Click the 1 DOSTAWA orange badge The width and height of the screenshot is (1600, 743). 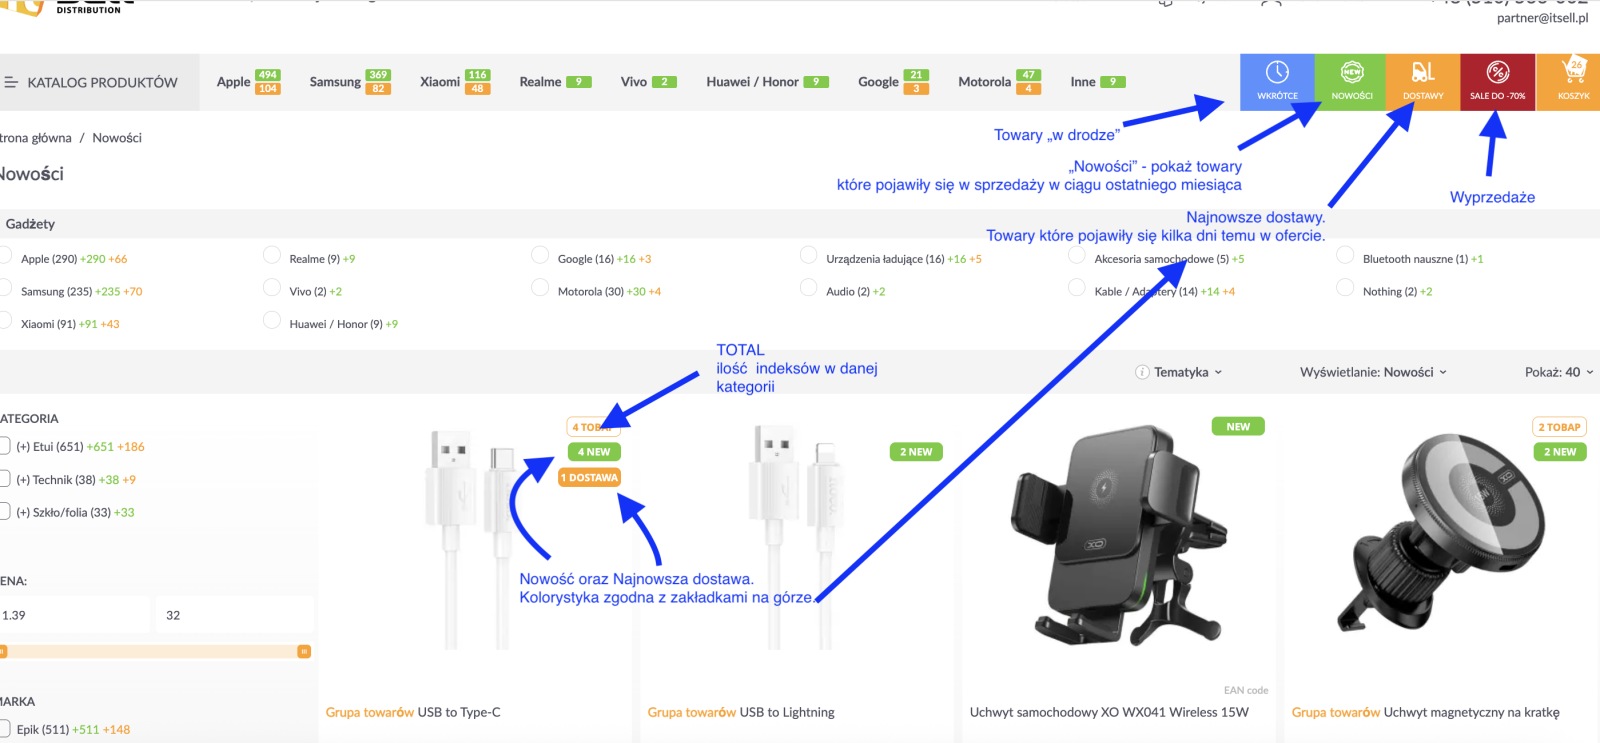click(589, 478)
